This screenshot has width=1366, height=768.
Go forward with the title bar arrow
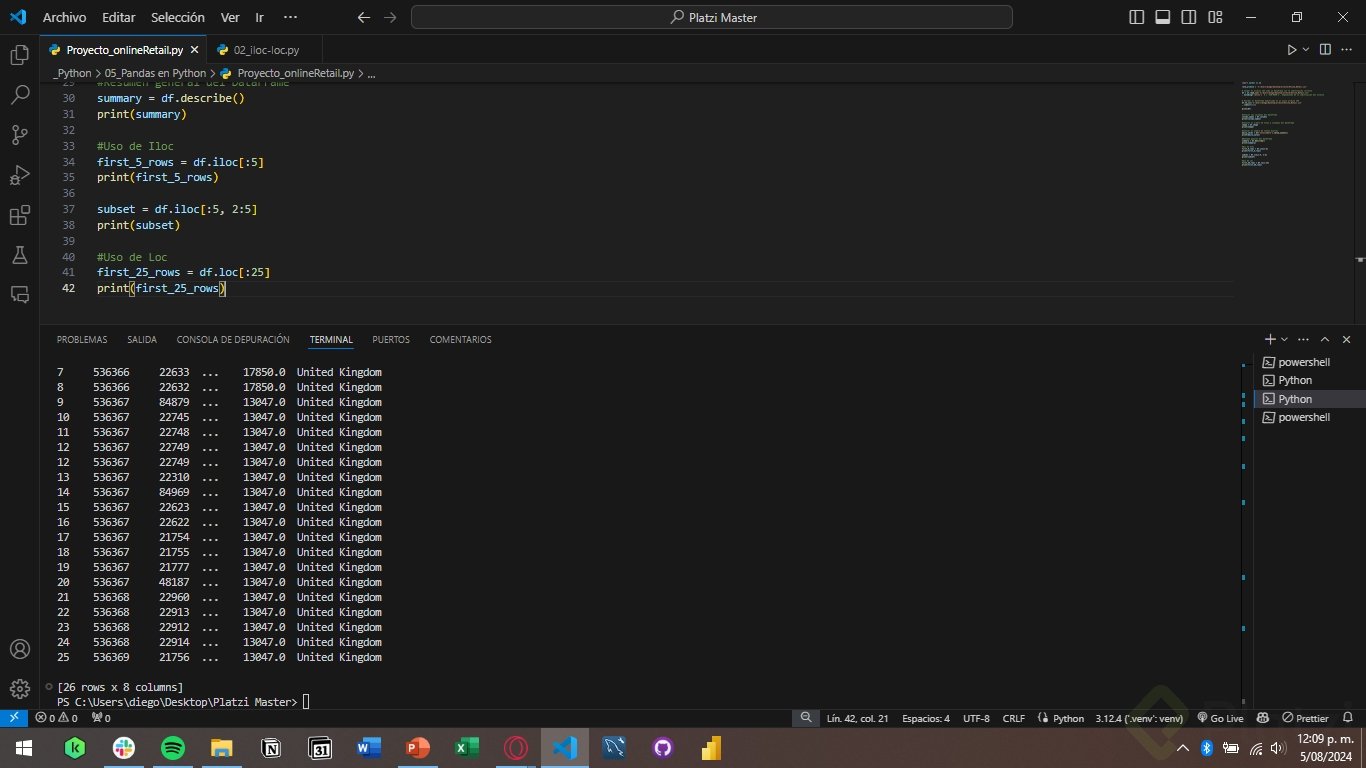click(x=390, y=17)
